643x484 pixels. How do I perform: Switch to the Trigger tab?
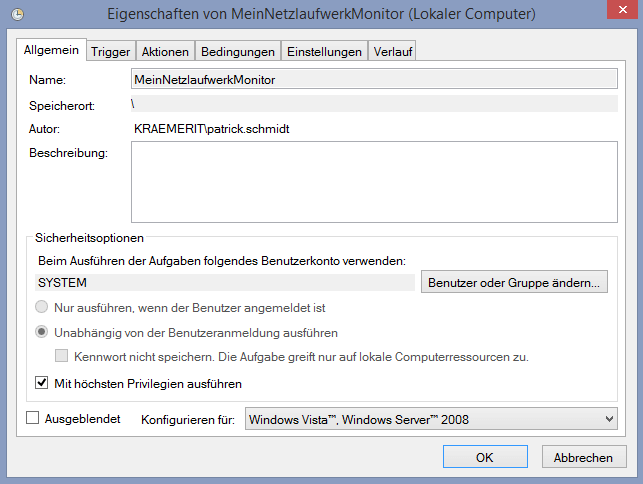tap(110, 51)
